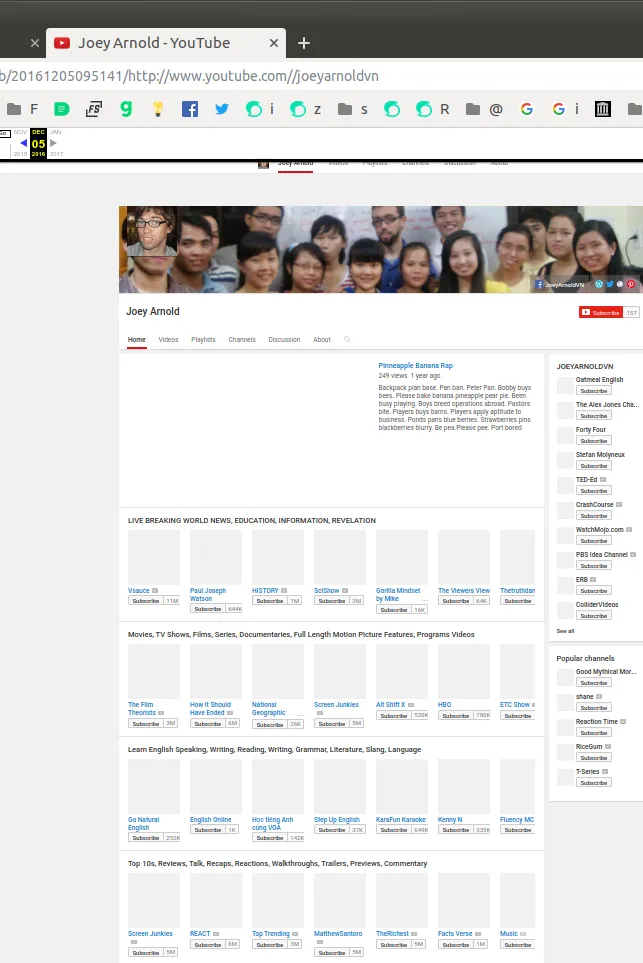Open the Internet Archive building bookmark
643x963 pixels.
[x=602, y=109]
